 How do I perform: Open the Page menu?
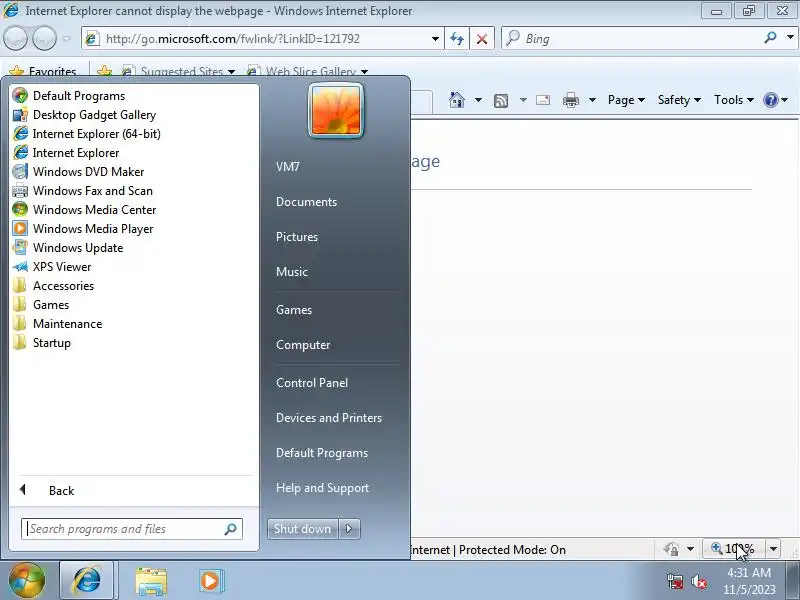(x=626, y=100)
